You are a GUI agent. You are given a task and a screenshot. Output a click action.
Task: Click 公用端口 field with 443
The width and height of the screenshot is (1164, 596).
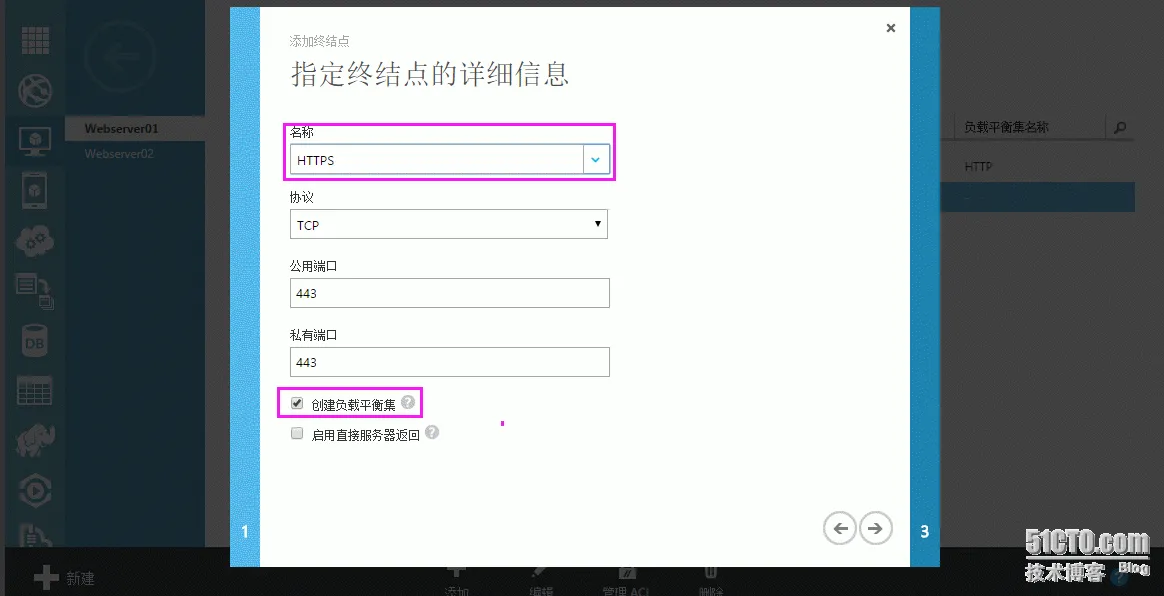pyautogui.click(x=450, y=293)
